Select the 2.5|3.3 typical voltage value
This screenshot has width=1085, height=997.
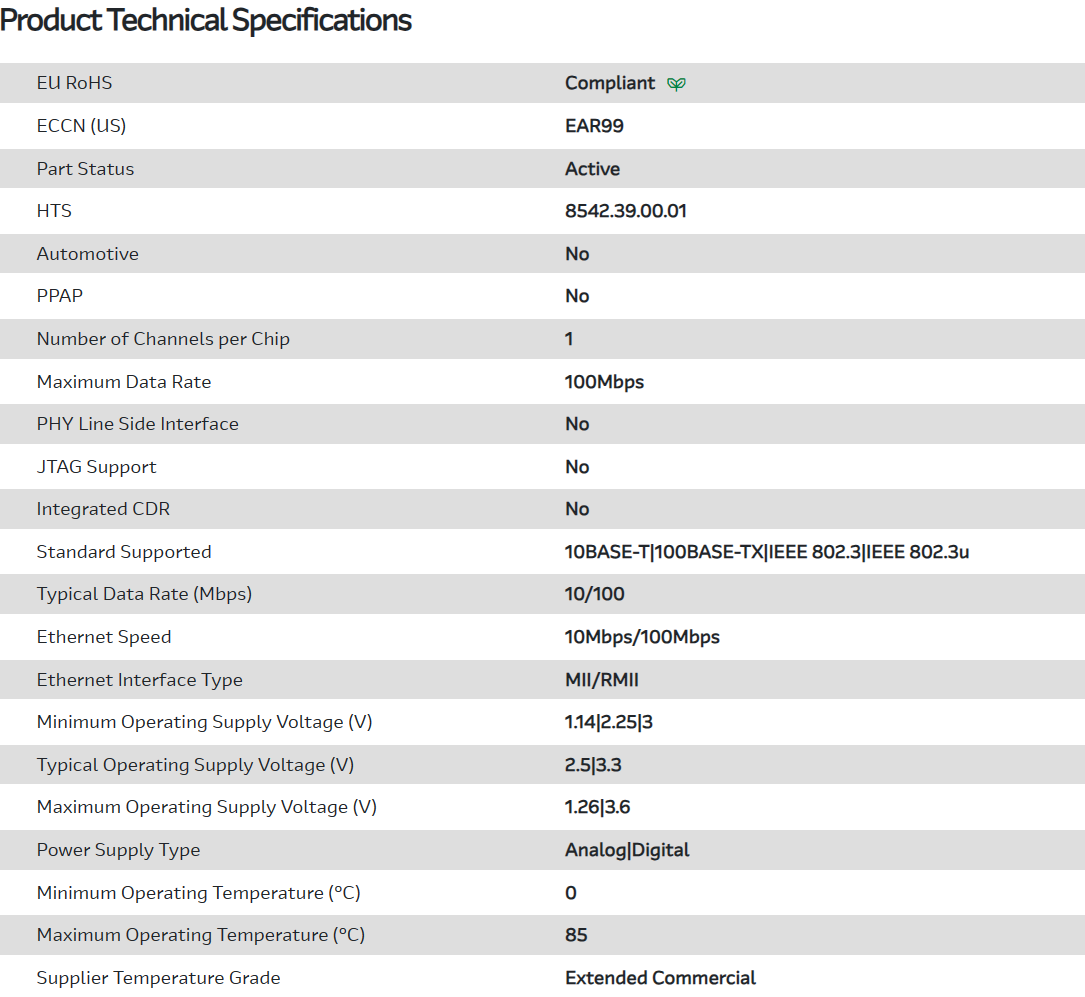coord(593,765)
